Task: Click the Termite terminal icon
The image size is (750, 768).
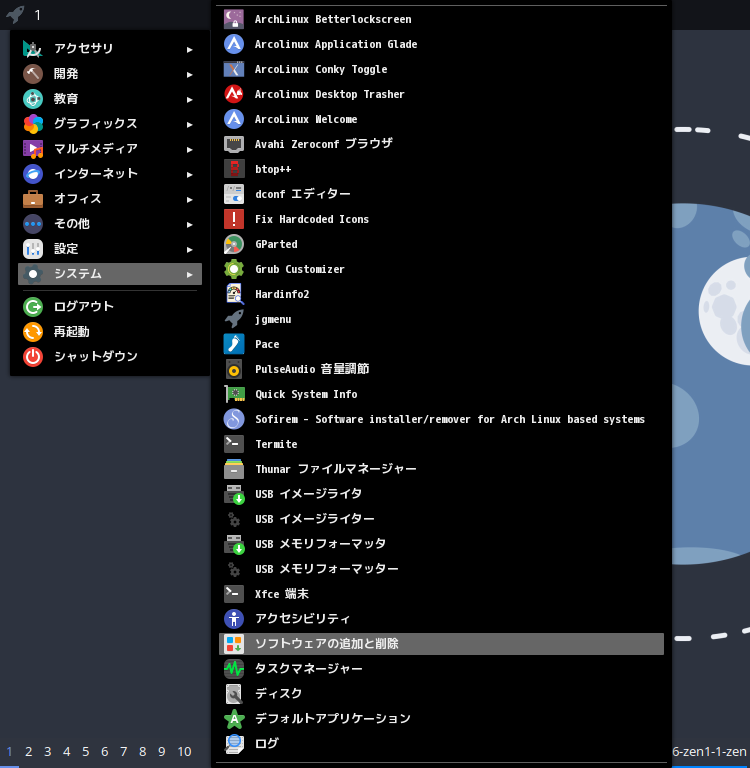Action: 234,444
